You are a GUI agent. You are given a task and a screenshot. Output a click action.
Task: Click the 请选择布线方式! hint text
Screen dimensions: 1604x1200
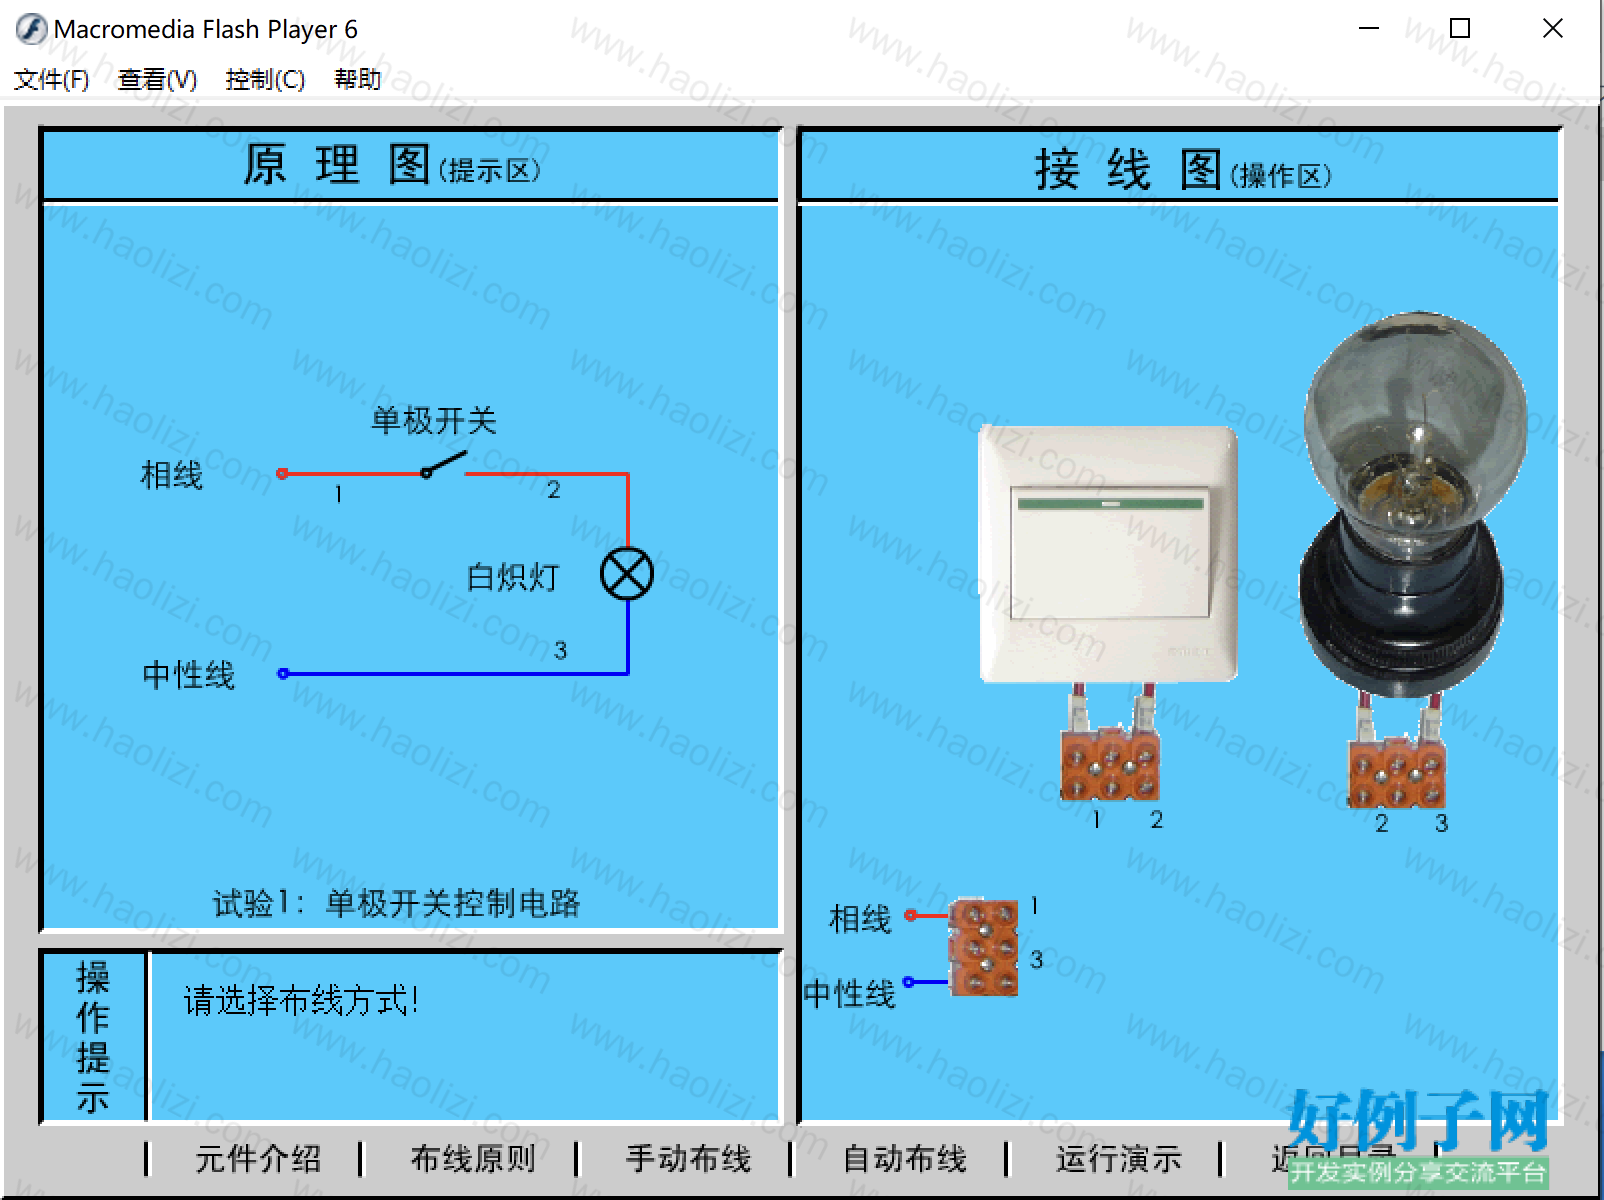click(x=300, y=1000)
